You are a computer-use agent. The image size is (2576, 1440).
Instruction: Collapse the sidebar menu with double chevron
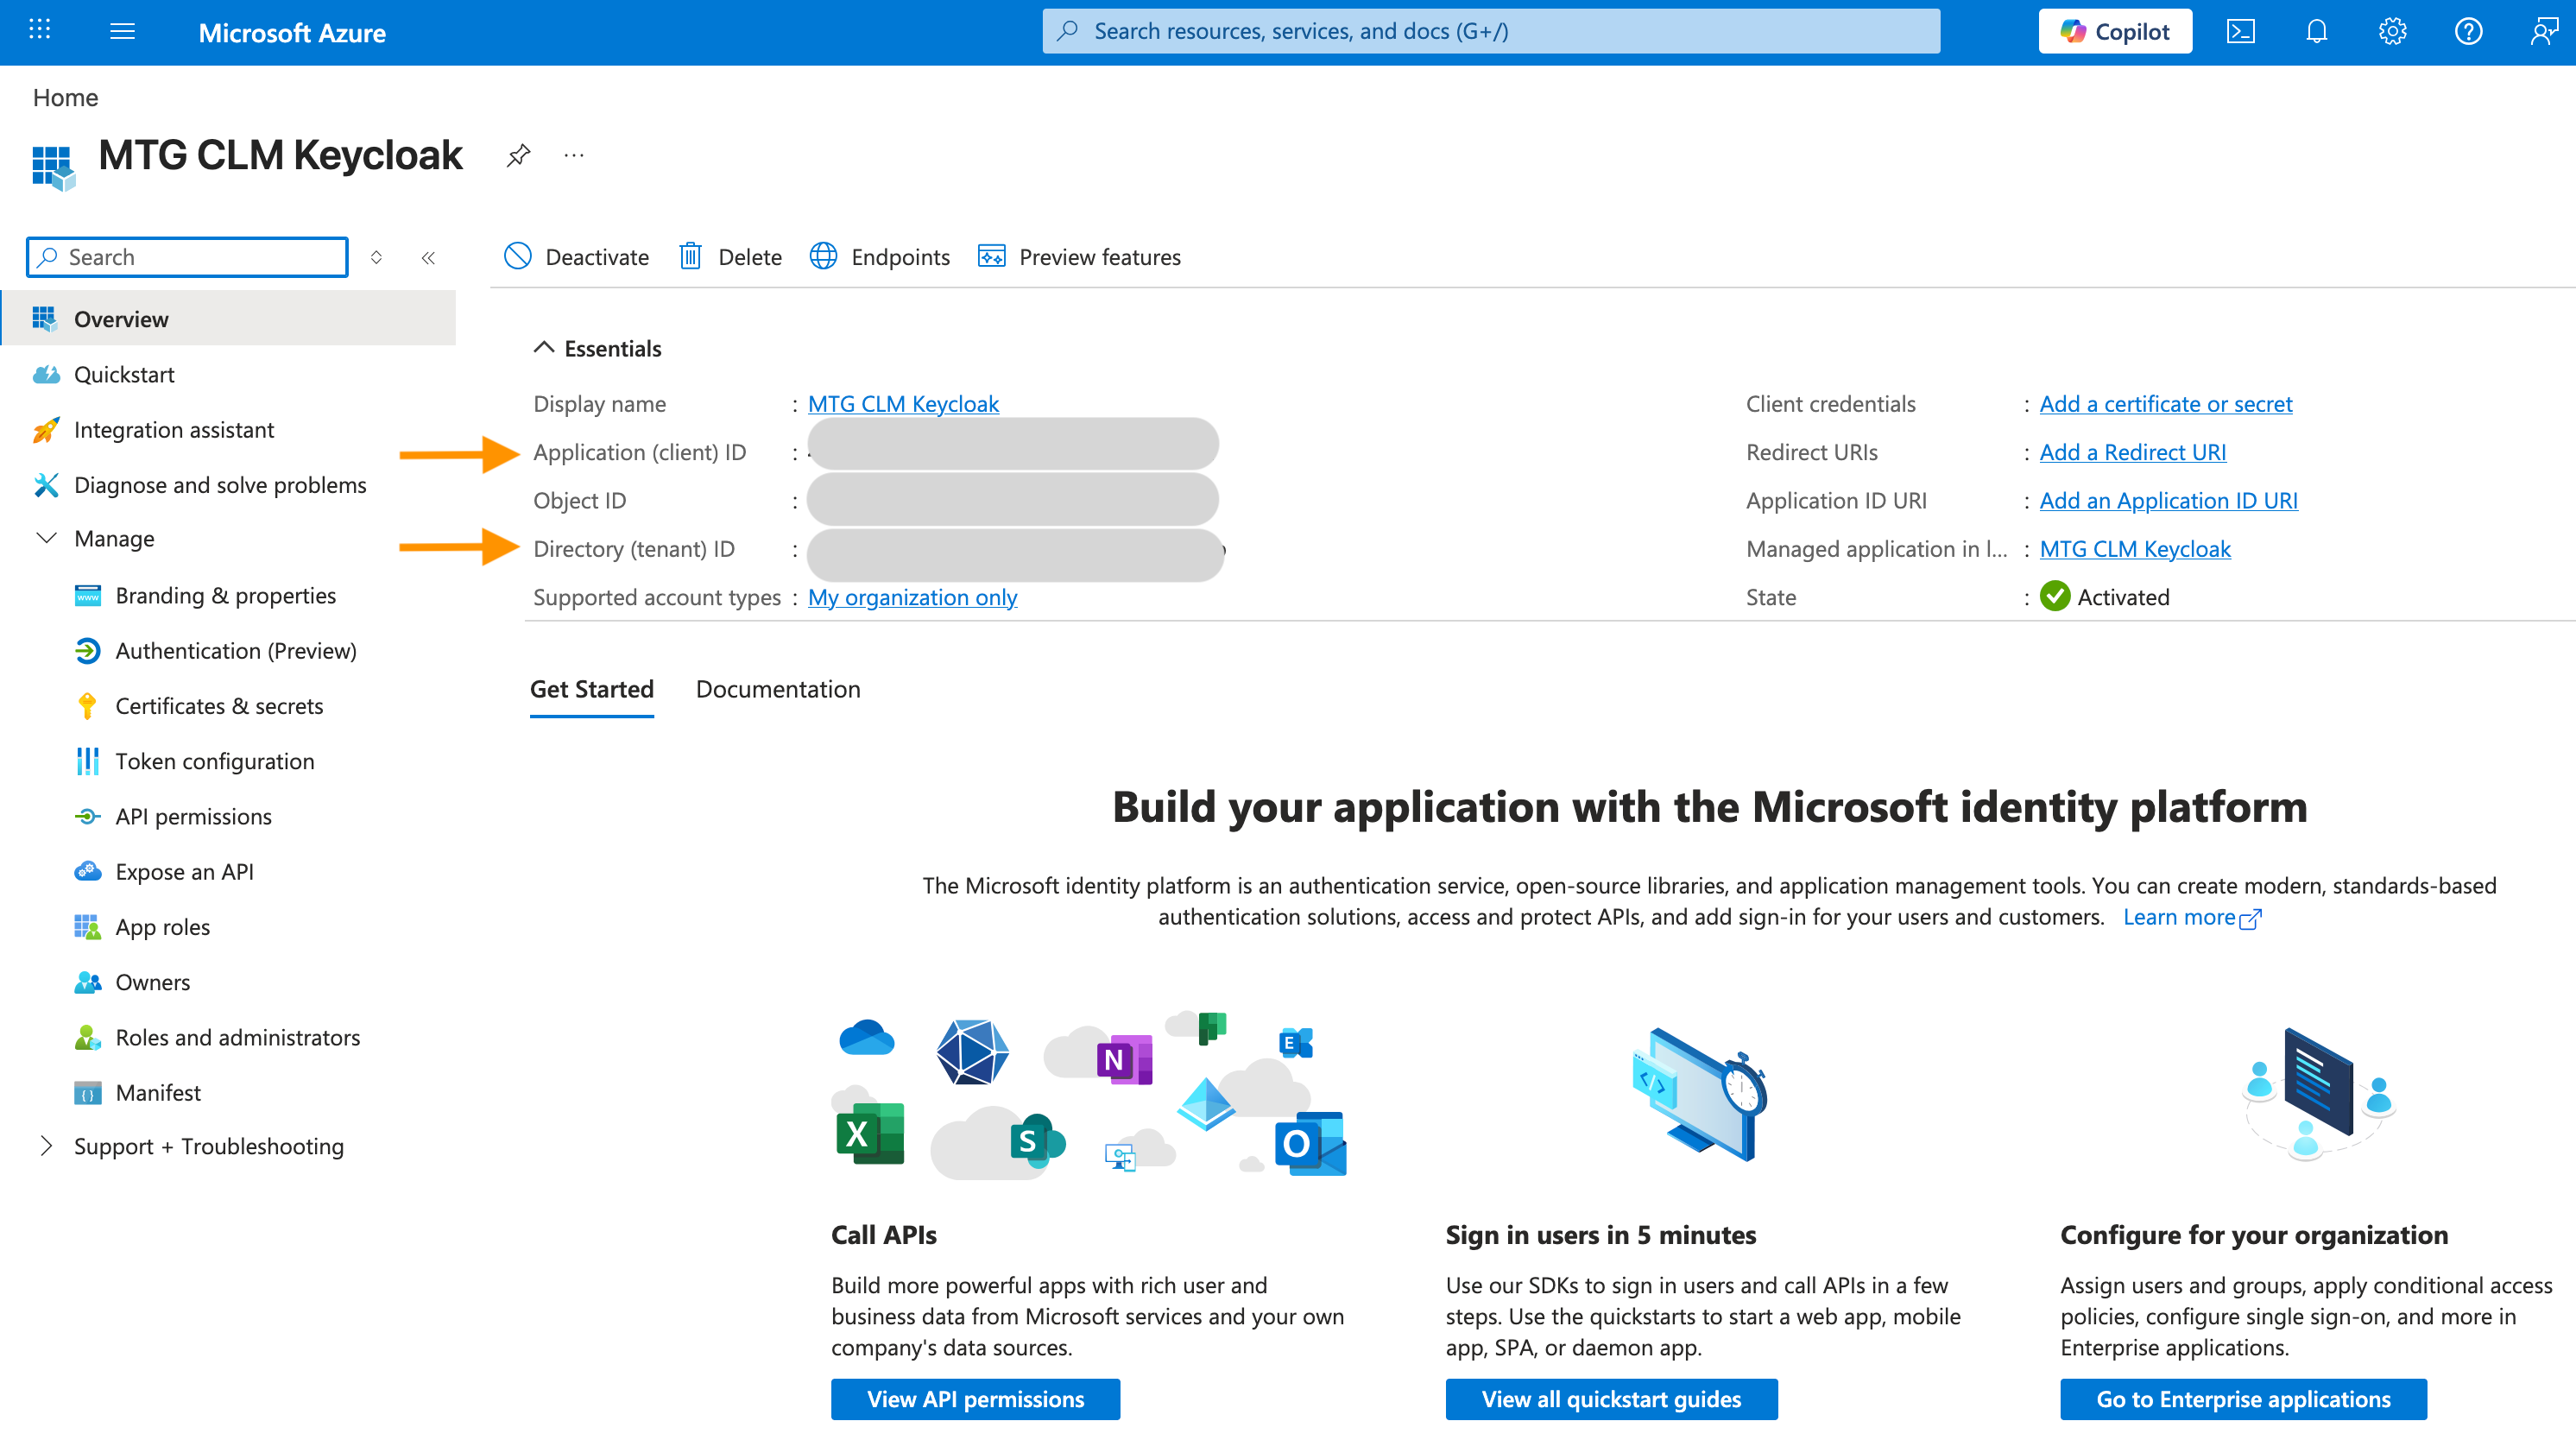(x=428, y=258)
